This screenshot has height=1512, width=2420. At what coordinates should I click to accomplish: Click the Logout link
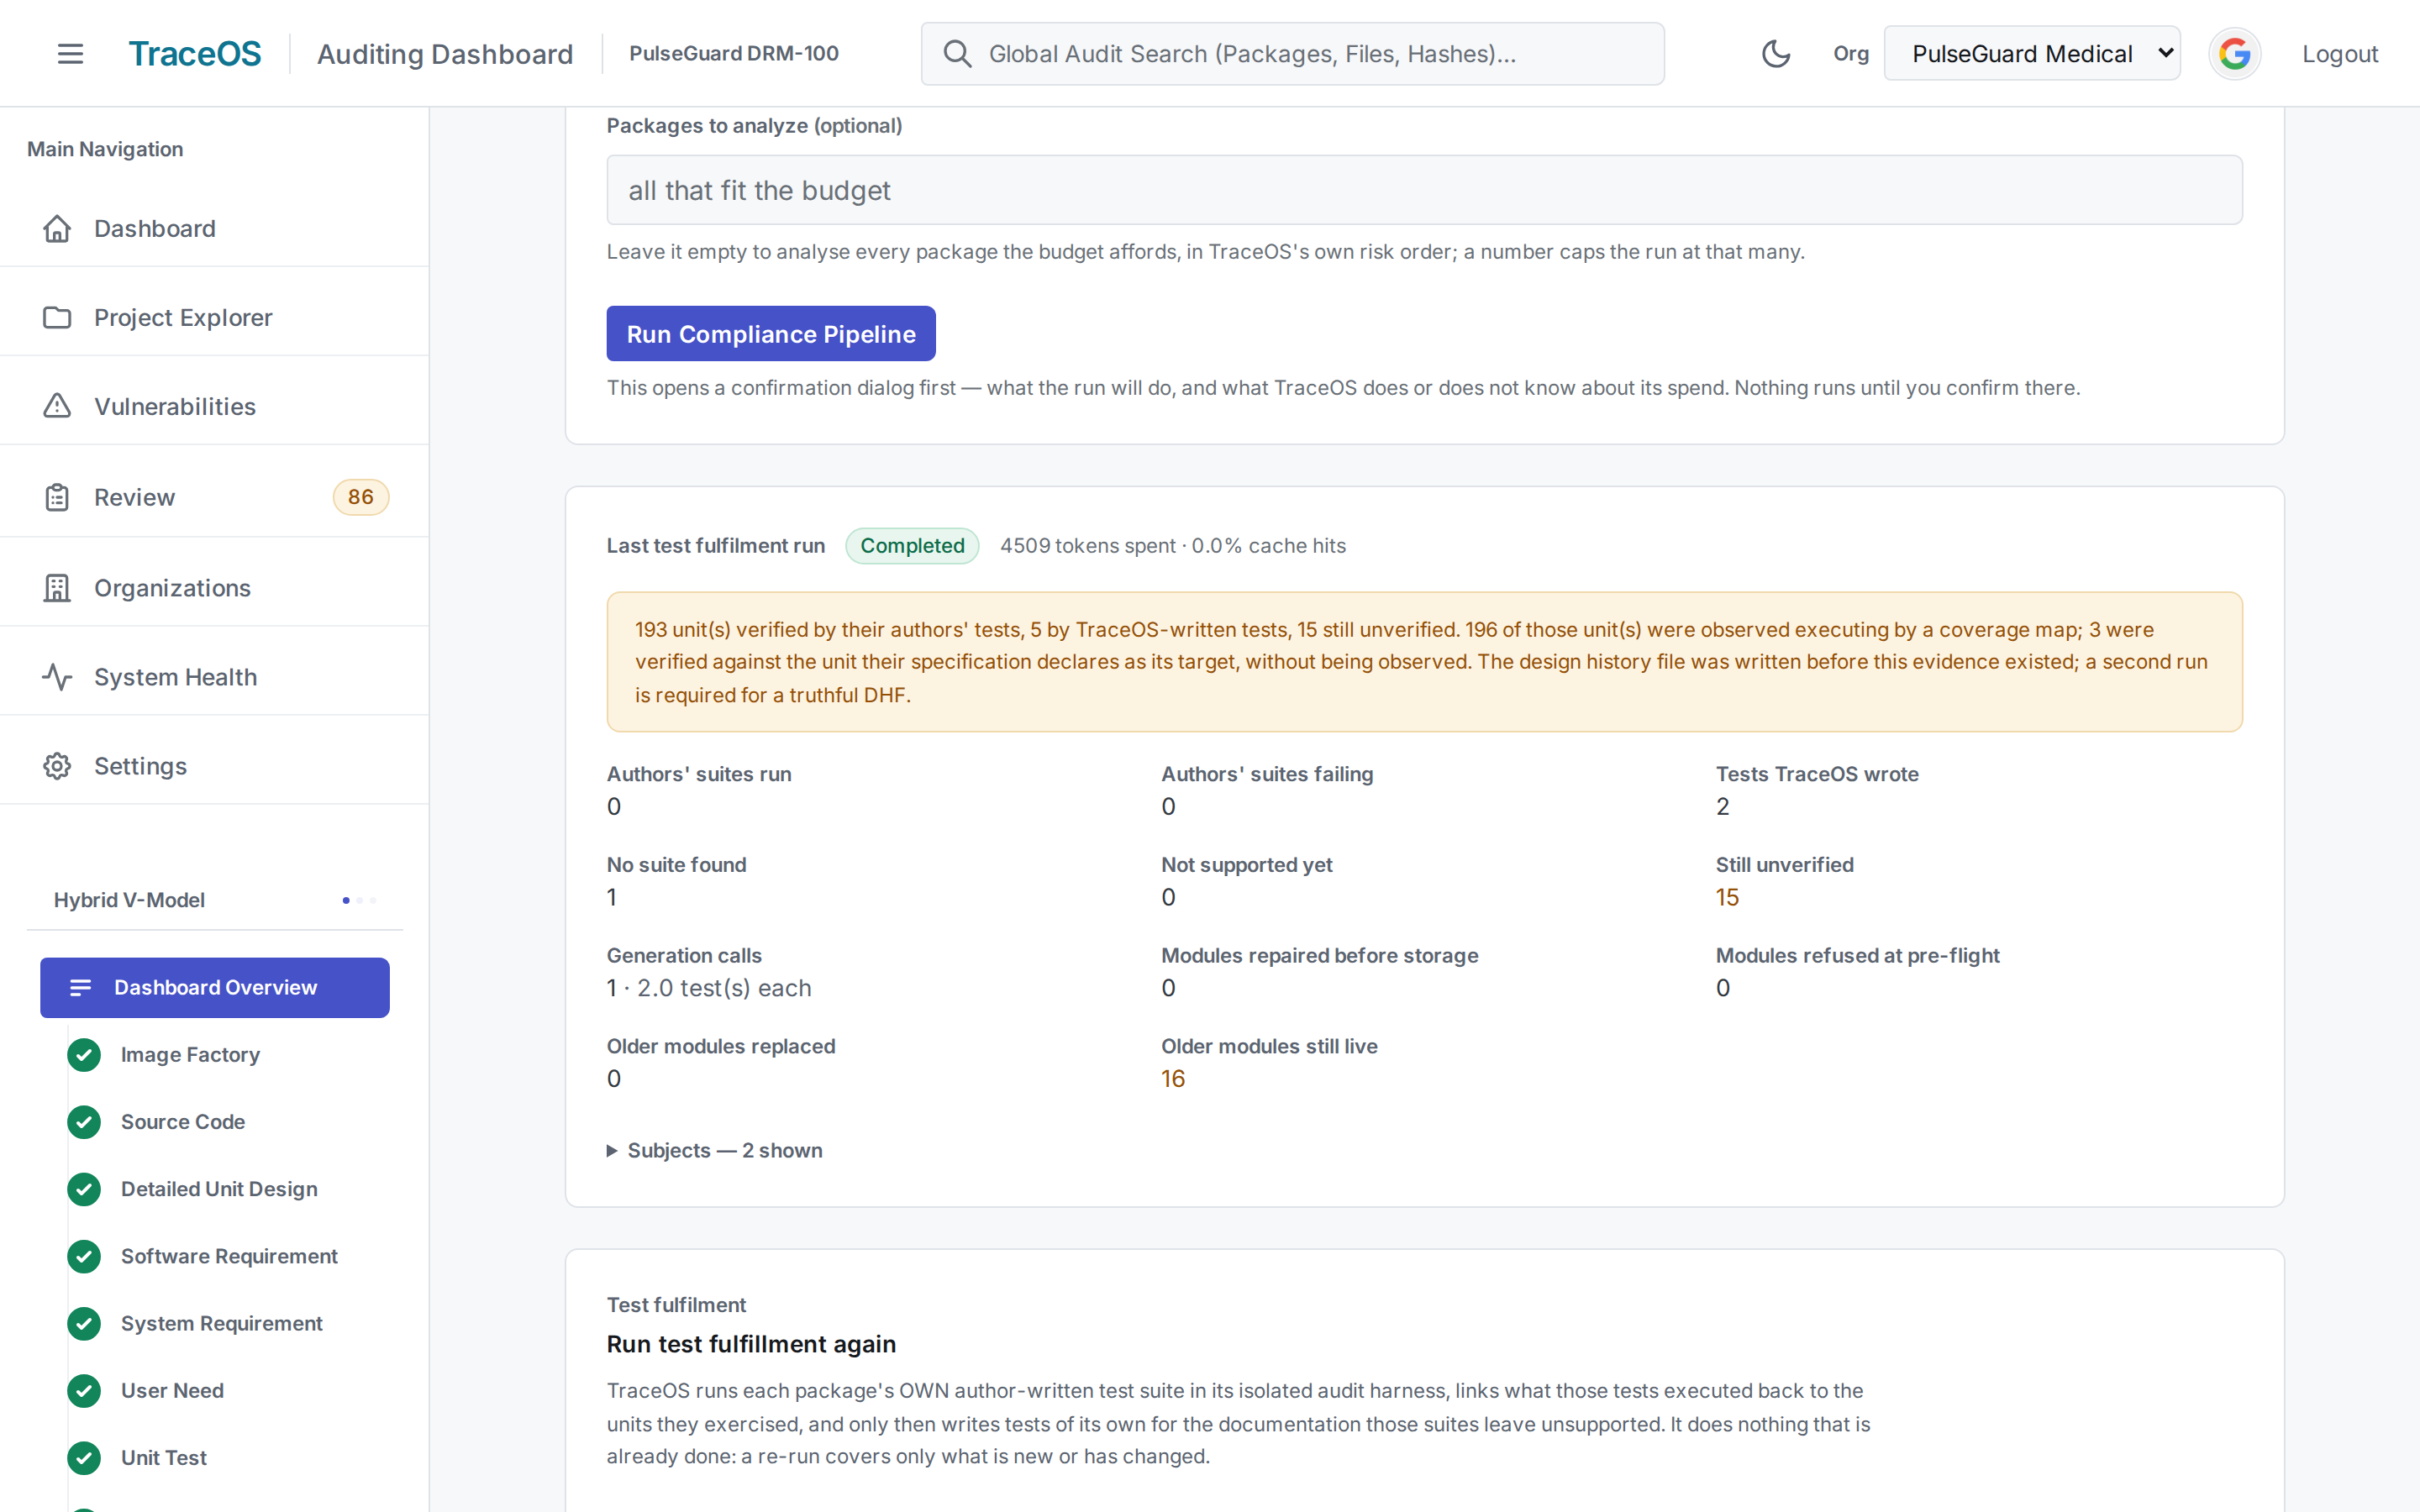click(2340, 54)
